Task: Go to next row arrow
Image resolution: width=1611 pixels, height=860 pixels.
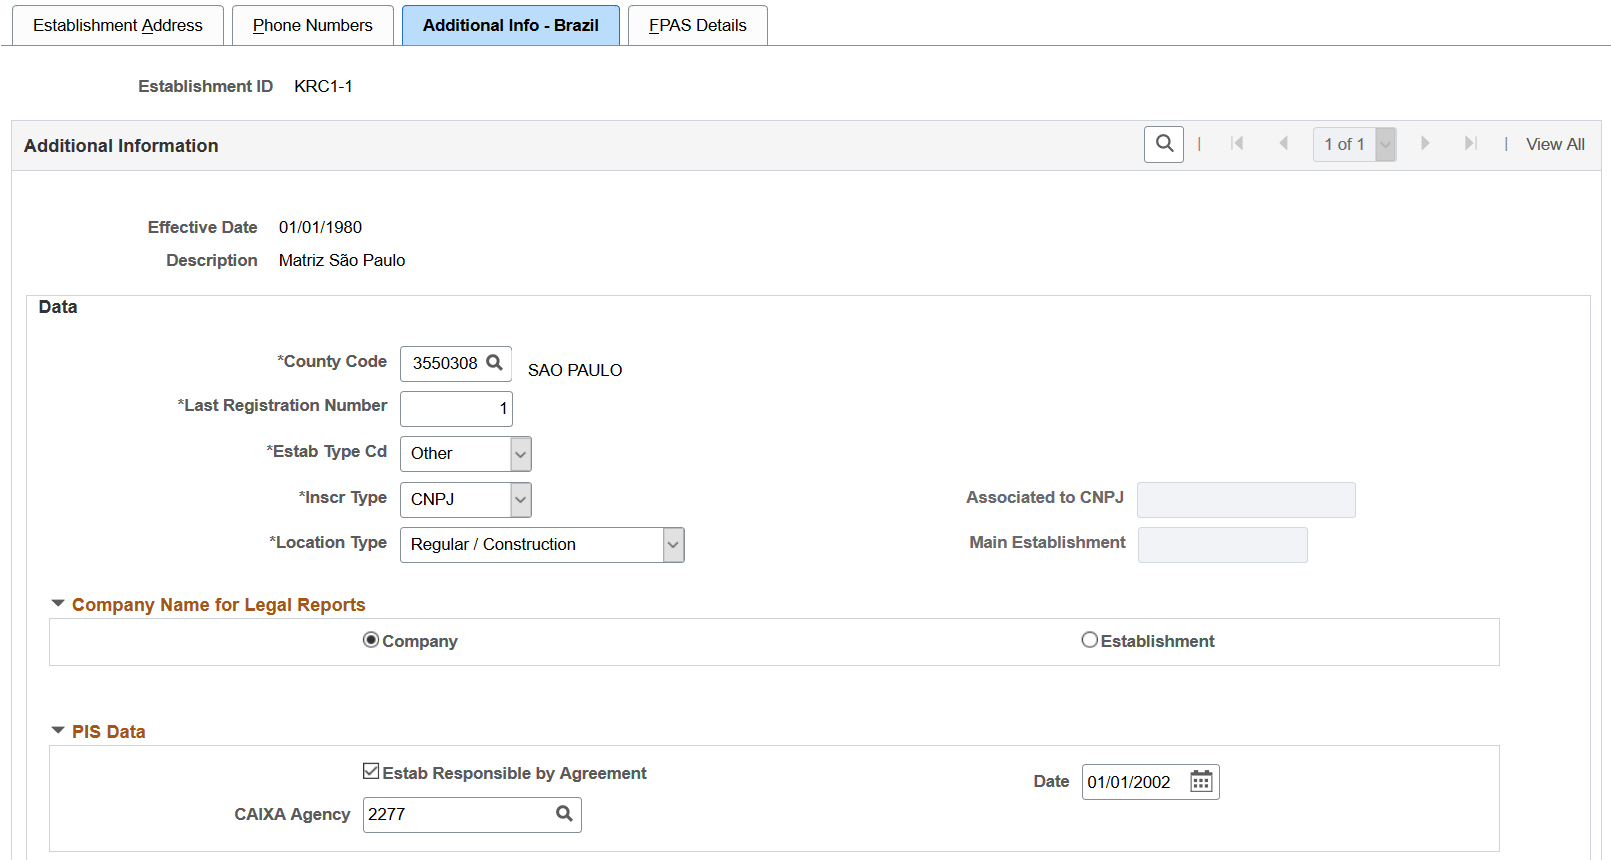Action: (1425, 144)
